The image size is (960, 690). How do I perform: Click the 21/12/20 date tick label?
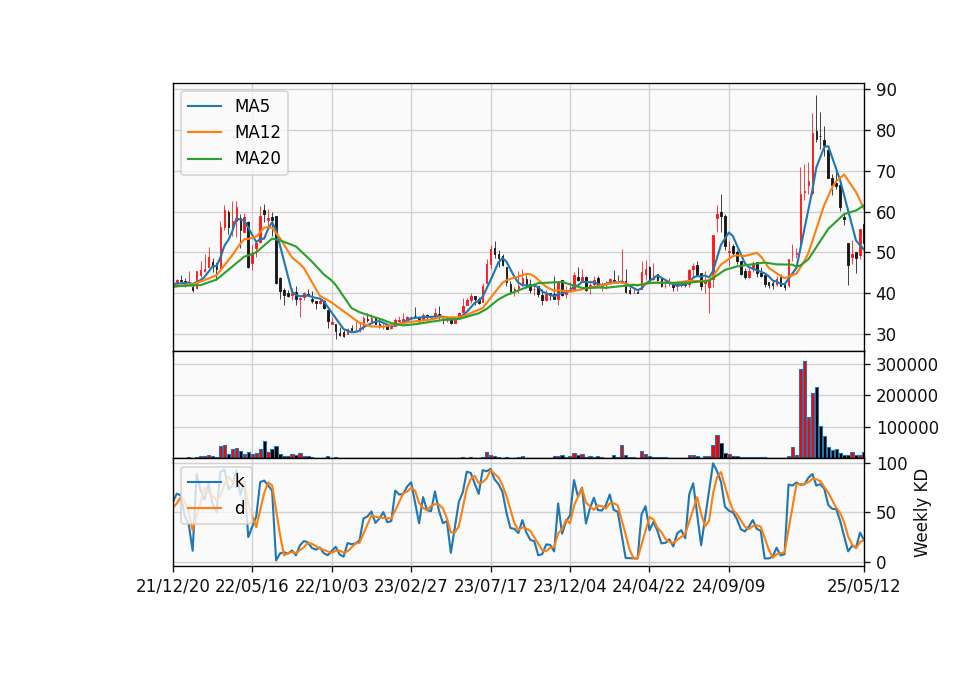[x=173, y=586]
